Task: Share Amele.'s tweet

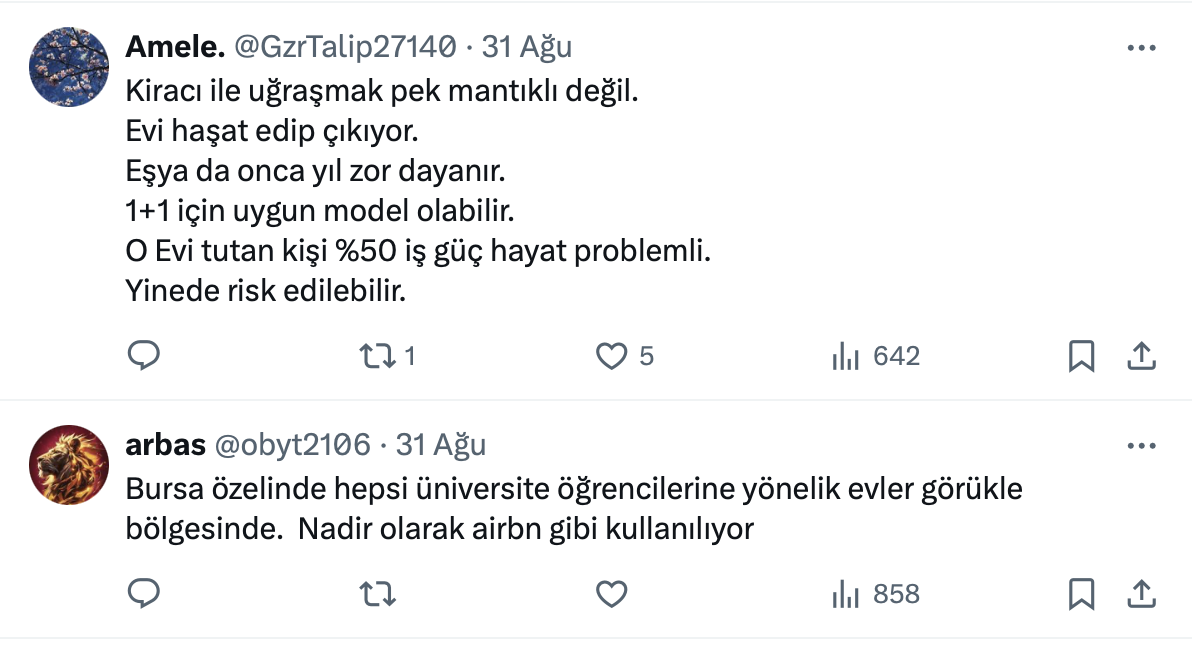Action: [1142, 356]
